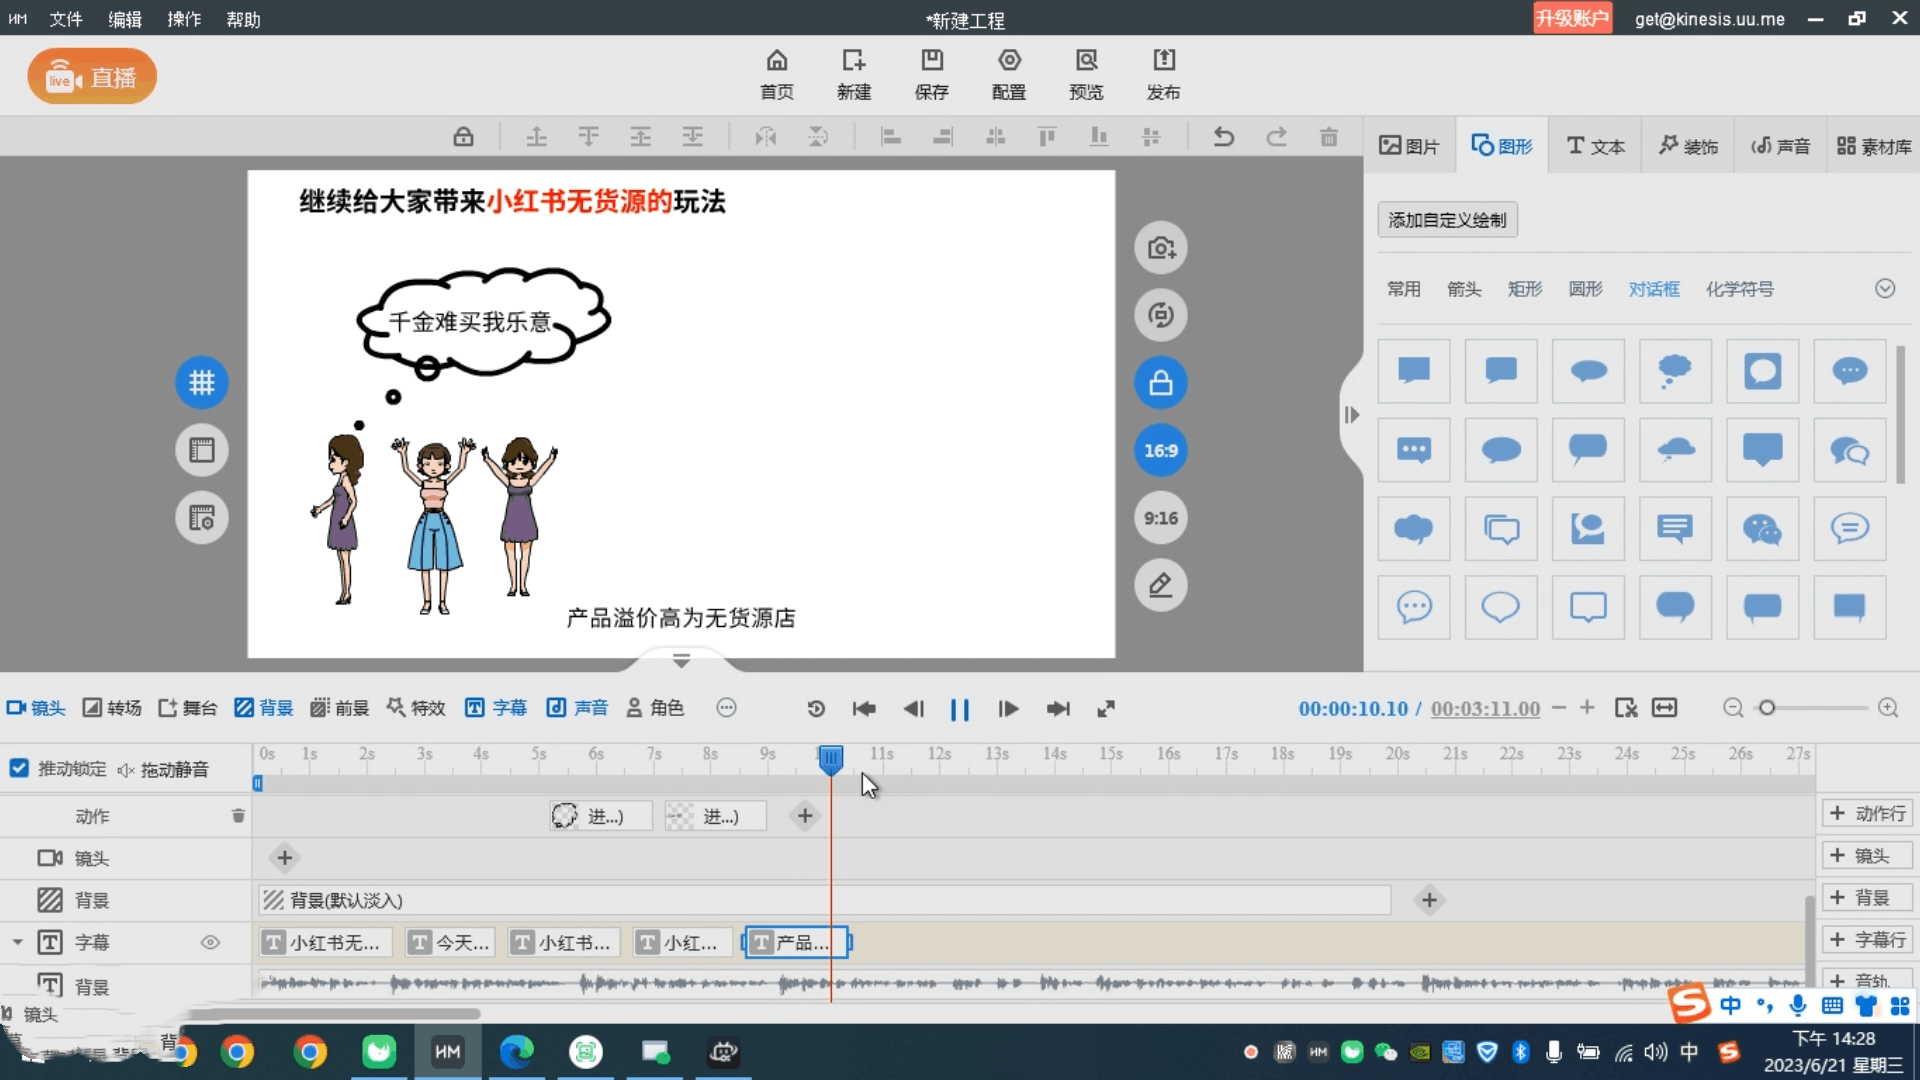Click the blue playhead marker
Screen dimensions: 1920x1080
coord(830,759)
